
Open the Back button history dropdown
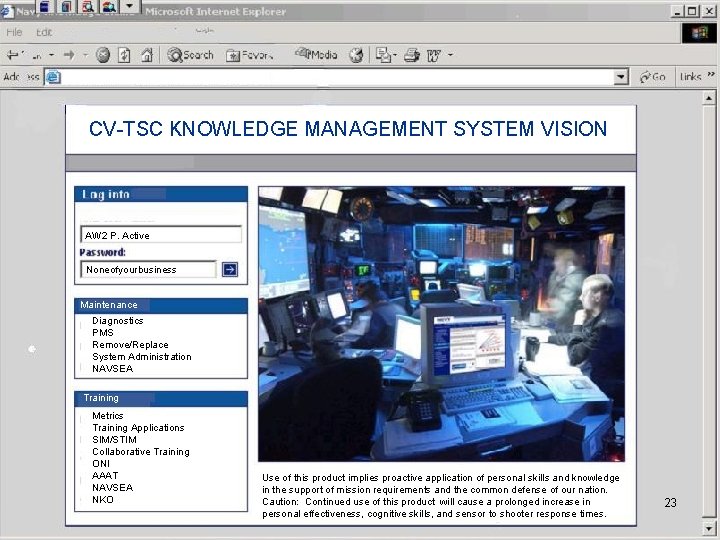click(51, 56)
